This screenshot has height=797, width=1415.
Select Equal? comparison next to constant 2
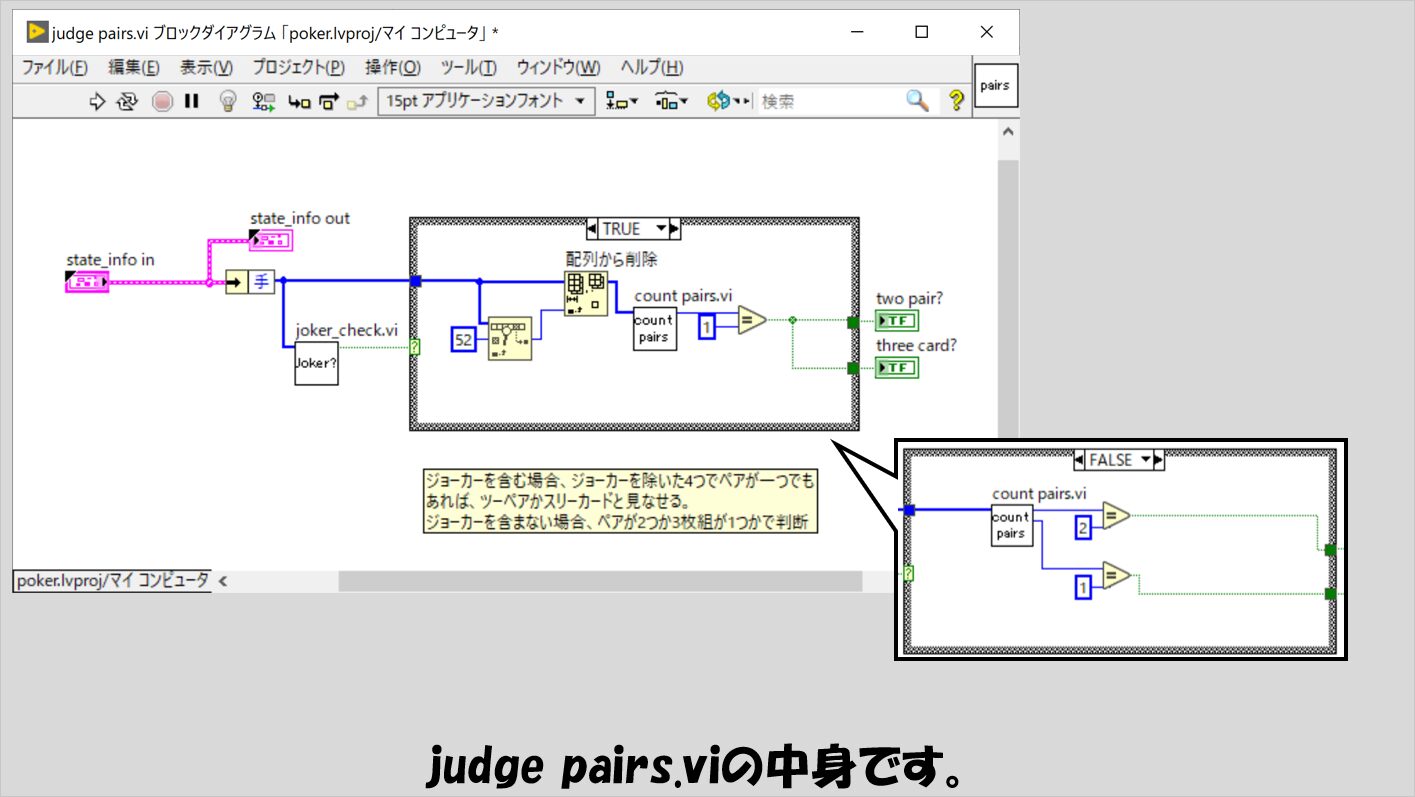1116,517
